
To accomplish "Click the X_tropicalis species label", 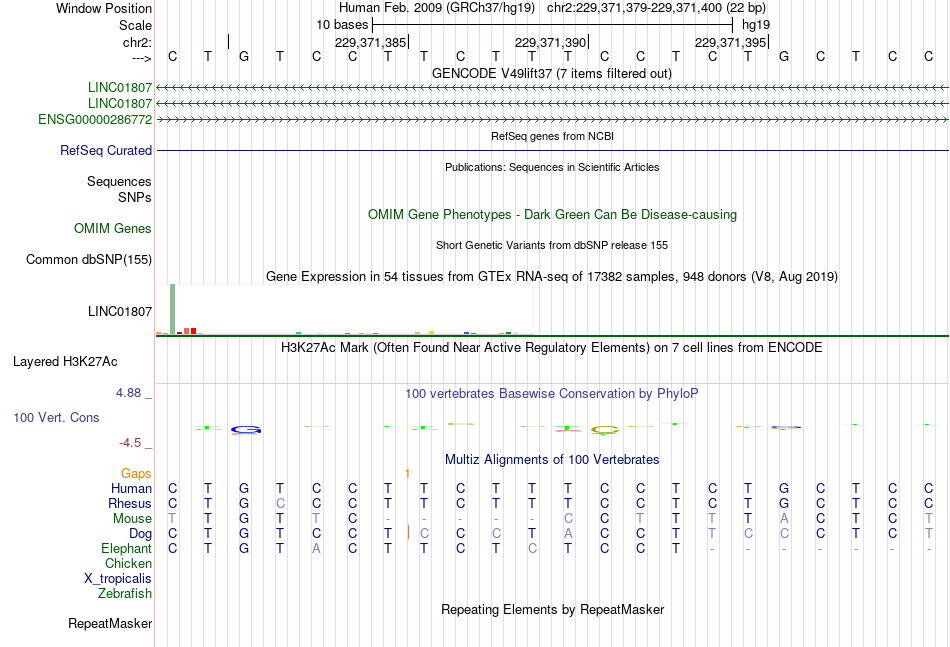I will [x=118, y=579].
